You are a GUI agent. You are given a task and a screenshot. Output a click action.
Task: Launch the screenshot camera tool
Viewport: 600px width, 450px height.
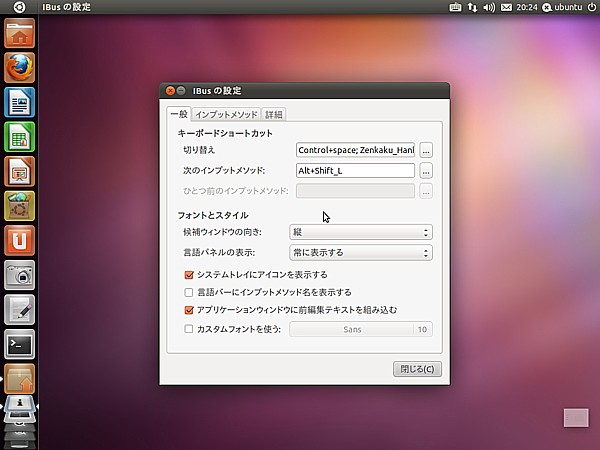click(20, 275)
